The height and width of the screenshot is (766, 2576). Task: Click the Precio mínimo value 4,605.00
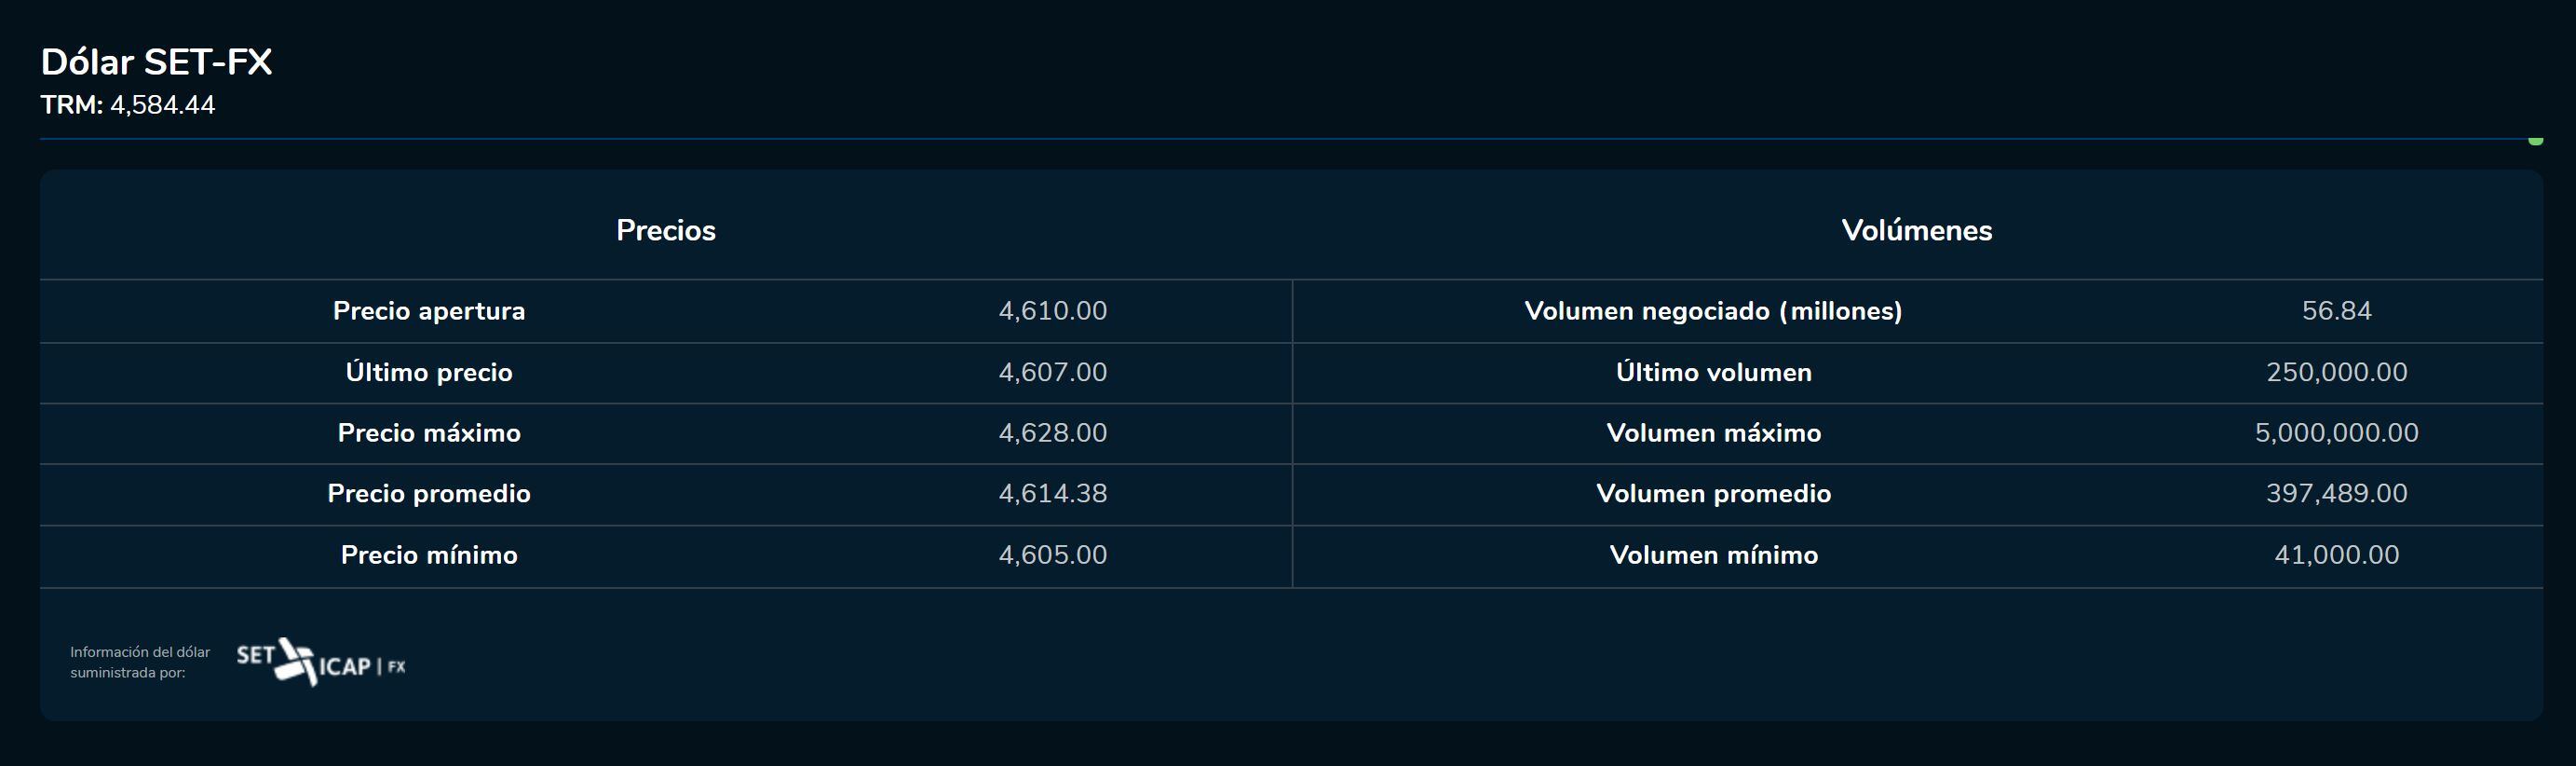1052,555
